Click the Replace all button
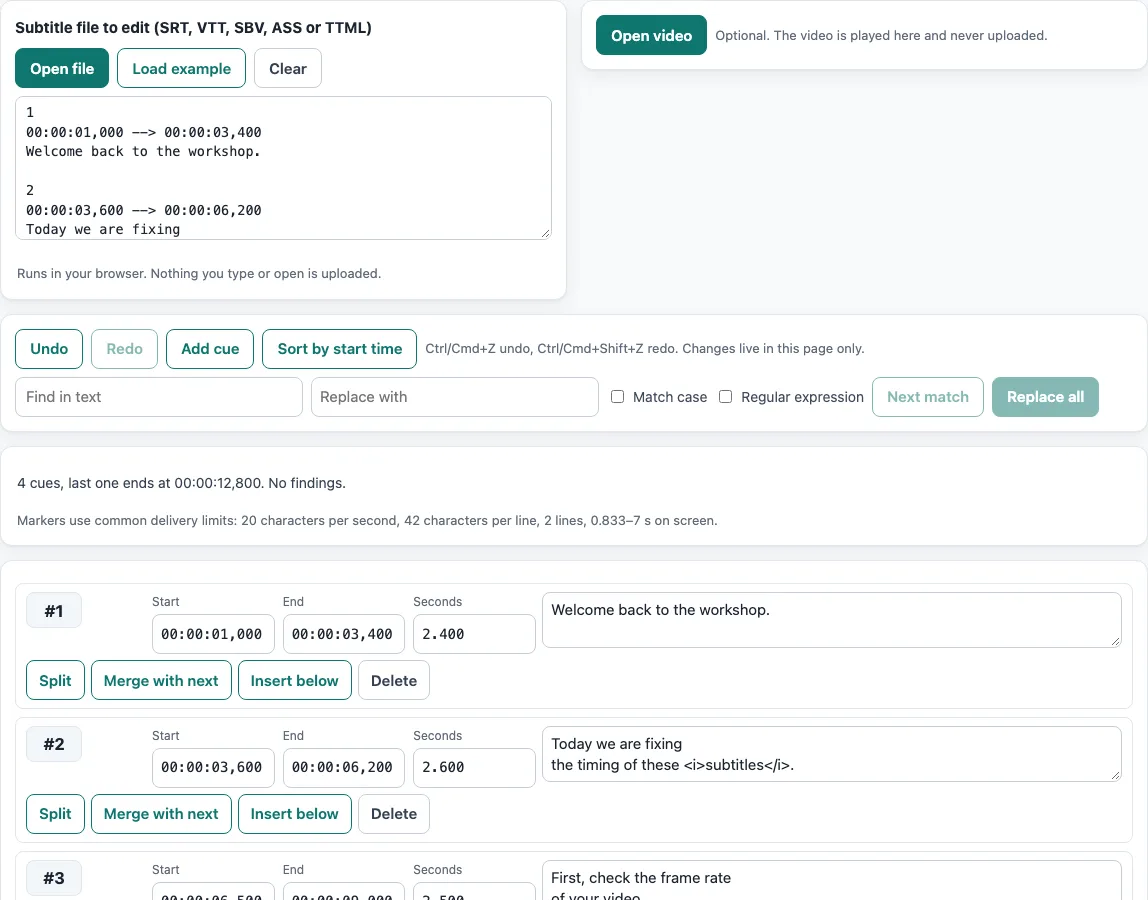This screenshot has width=1148, height=900. pyautogui.click(x=1045, y=397)
